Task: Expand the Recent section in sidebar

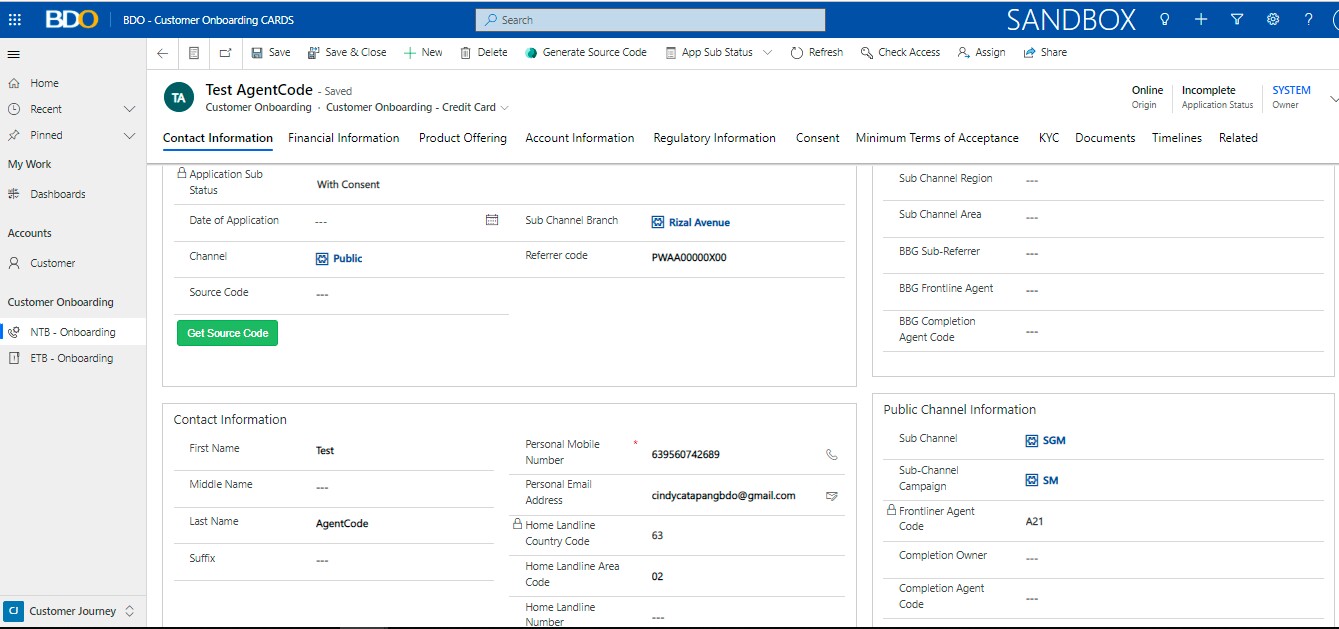Action: pos(129,109)
